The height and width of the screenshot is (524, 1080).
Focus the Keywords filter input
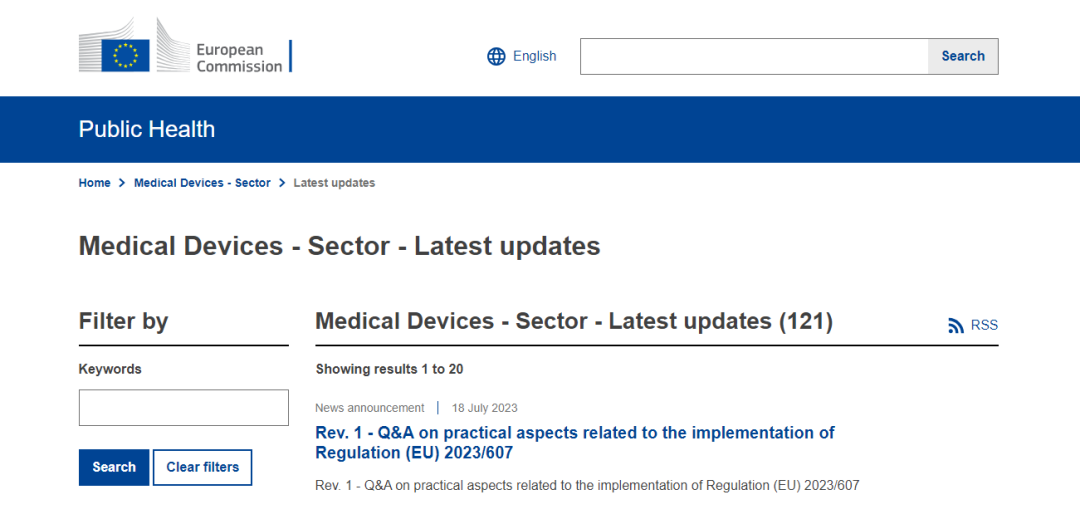(x=184, y=408)
